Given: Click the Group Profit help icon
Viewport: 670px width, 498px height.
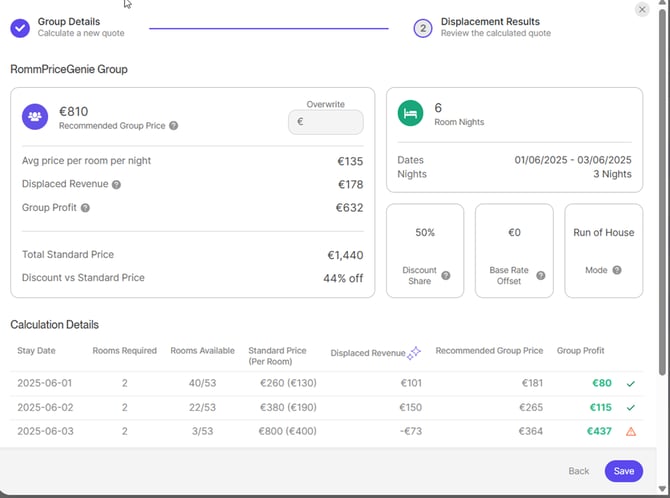Looking at the screenshot, I should 85,208.
